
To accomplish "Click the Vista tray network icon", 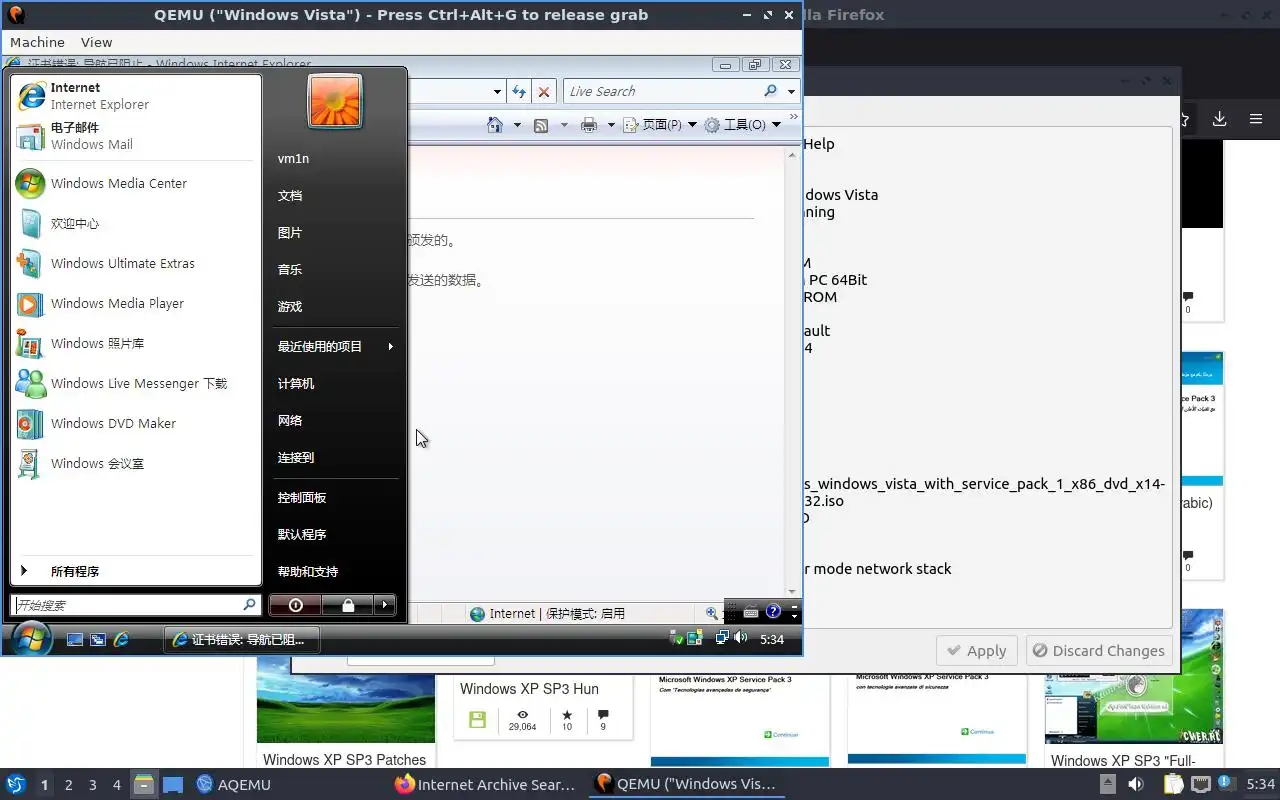I will (721, 638).
